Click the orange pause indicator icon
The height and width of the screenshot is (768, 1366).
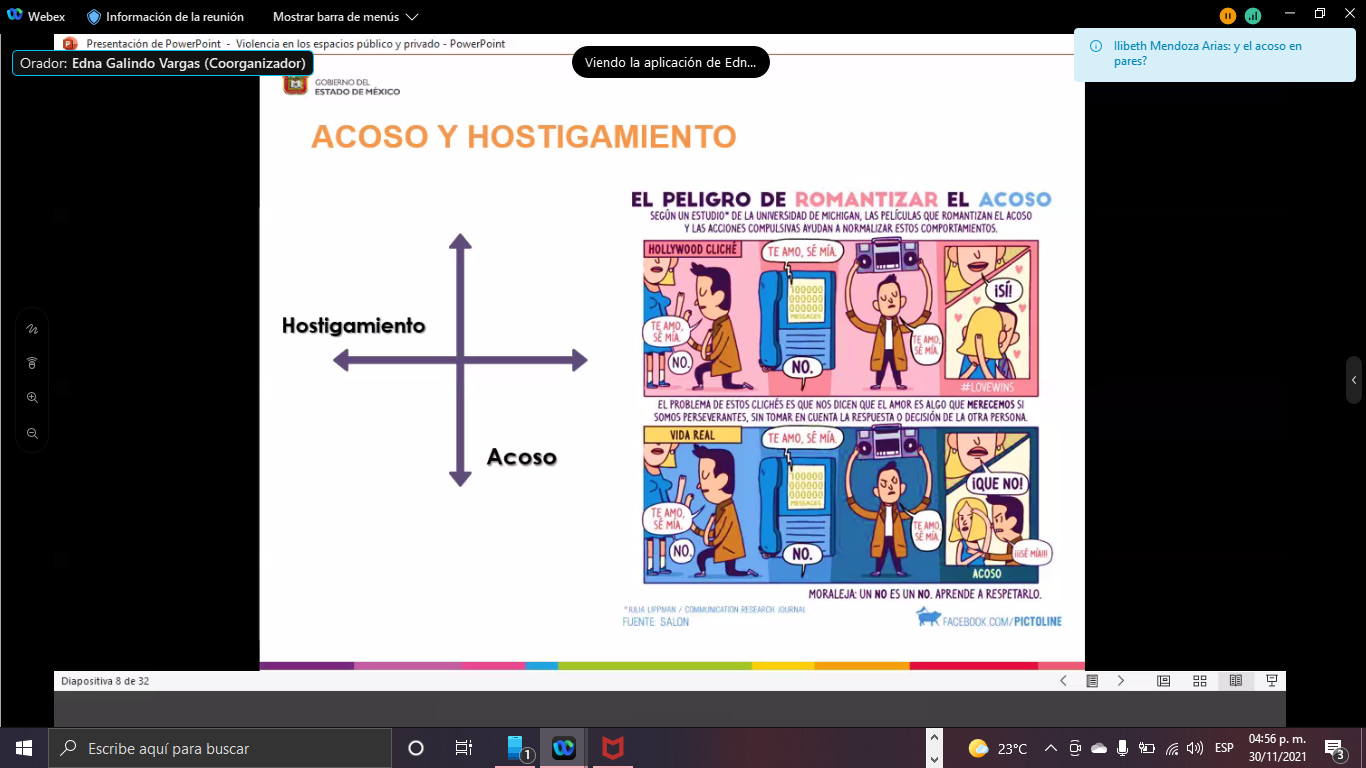pyautogui.click(x=1228, y=16)
